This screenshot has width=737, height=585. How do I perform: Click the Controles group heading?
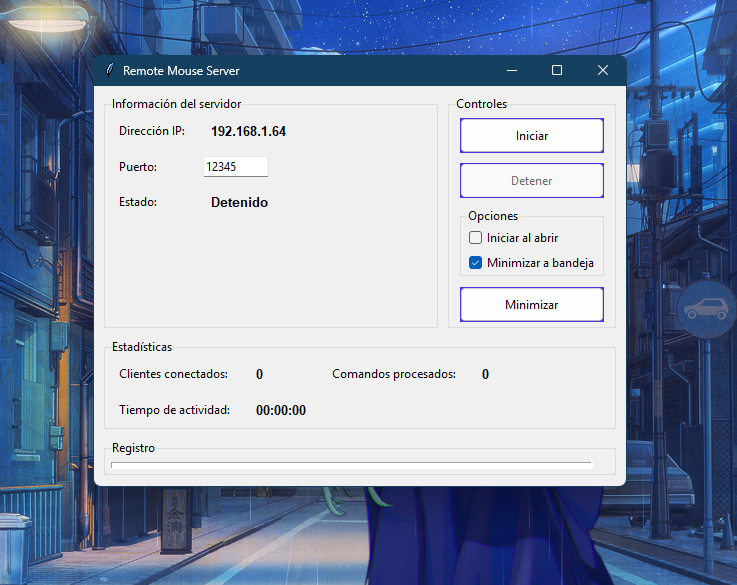[x=482, y=104]
